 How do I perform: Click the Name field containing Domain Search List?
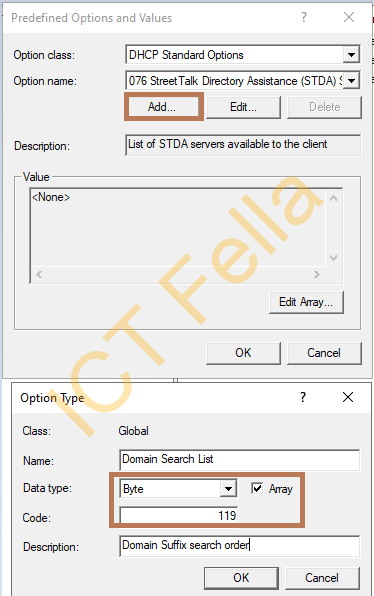(239, 460)
